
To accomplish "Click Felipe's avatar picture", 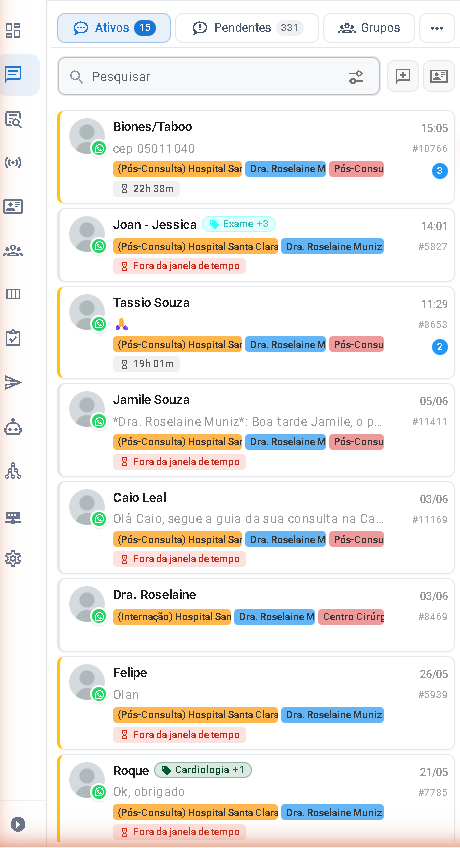I will [x=86, y=682].
